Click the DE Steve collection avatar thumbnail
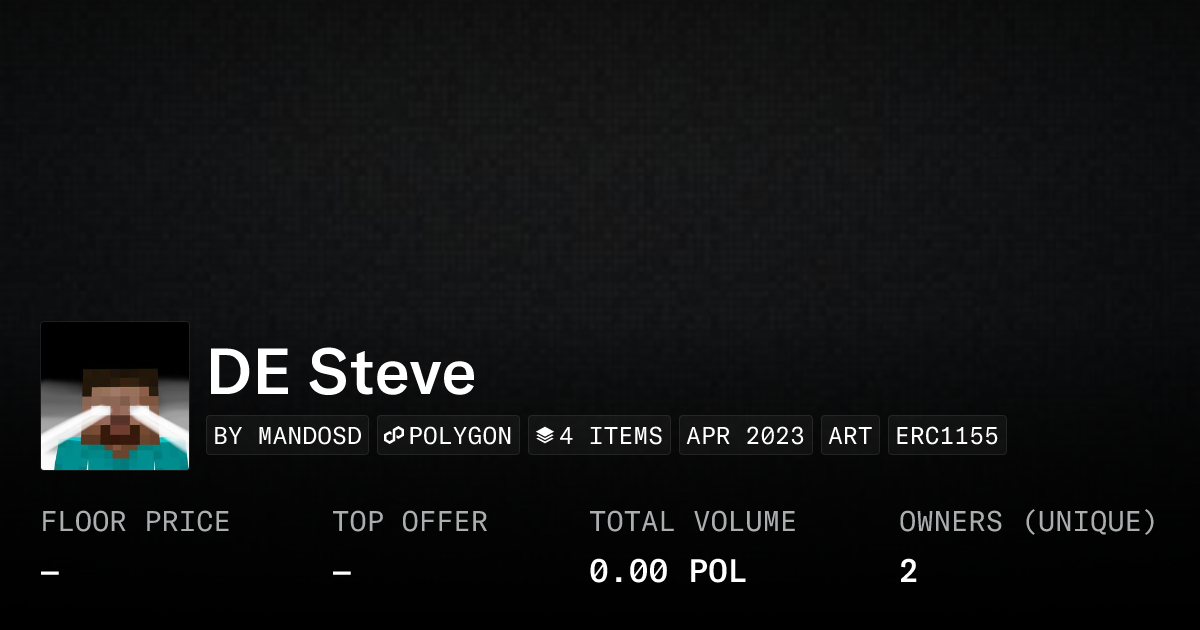The height and width of the screenshot is (630, 1200). pos(115,396)
